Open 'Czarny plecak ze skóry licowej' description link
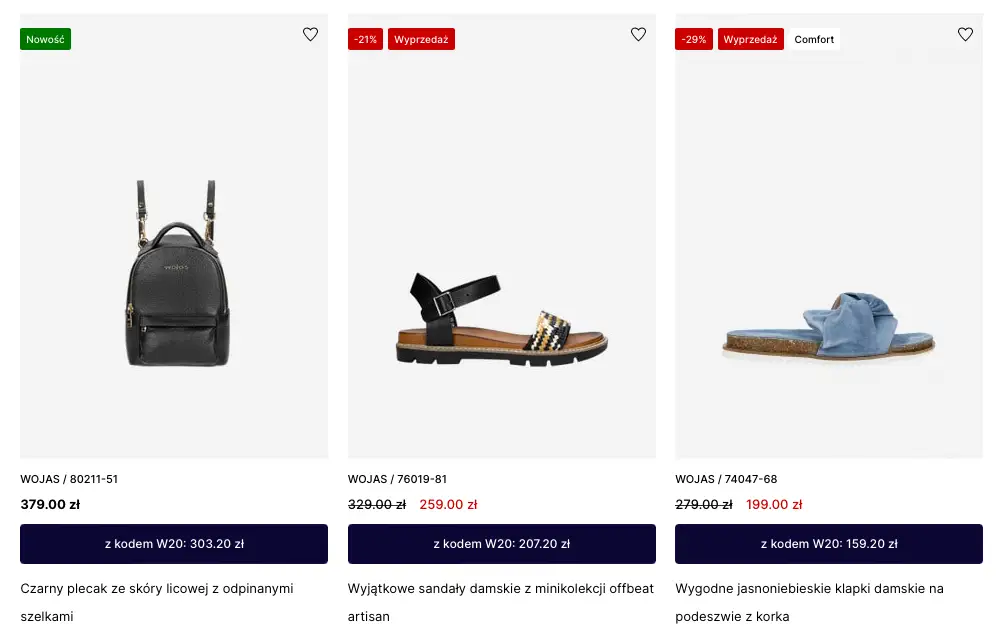This screenshot has height=638, width=996. [x=157, y=589]
